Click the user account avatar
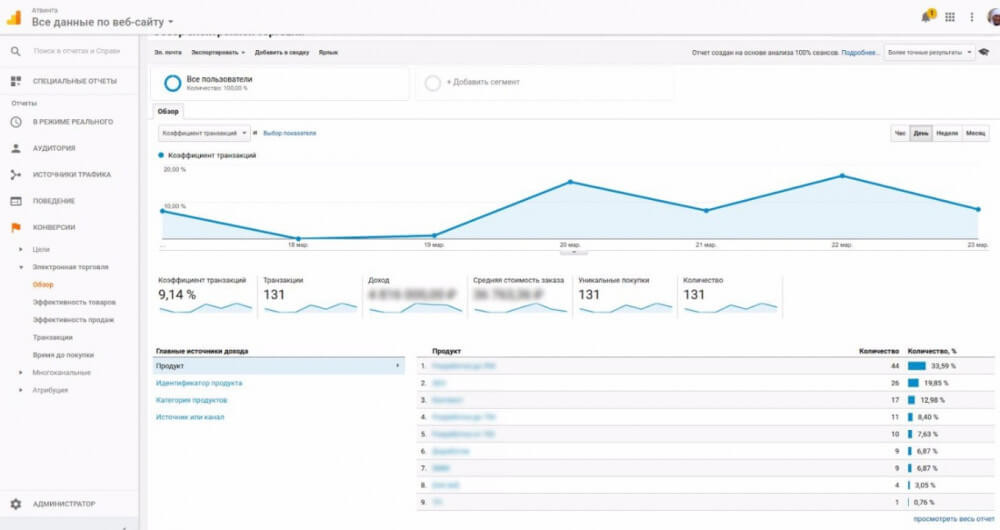This screenshot has height=530, width=1000. tap(994, 17)
